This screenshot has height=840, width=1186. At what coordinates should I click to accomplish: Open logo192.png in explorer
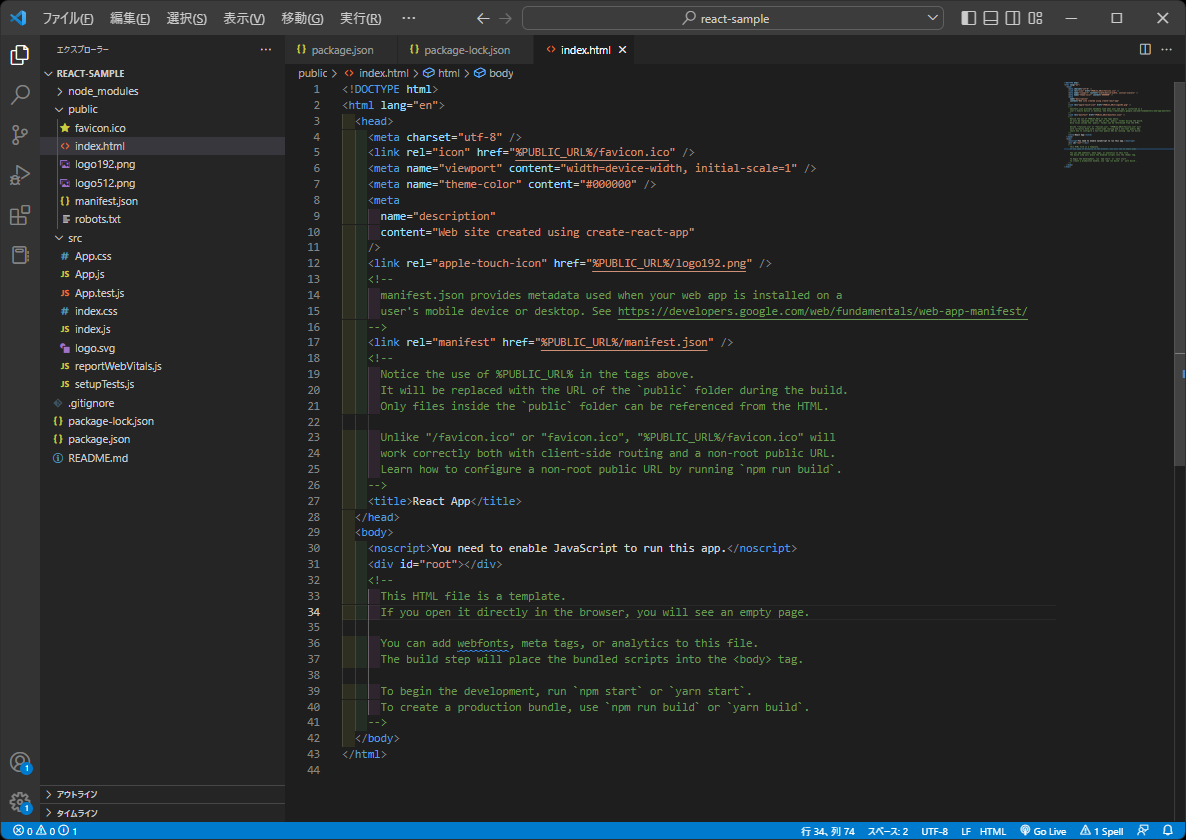163,164
